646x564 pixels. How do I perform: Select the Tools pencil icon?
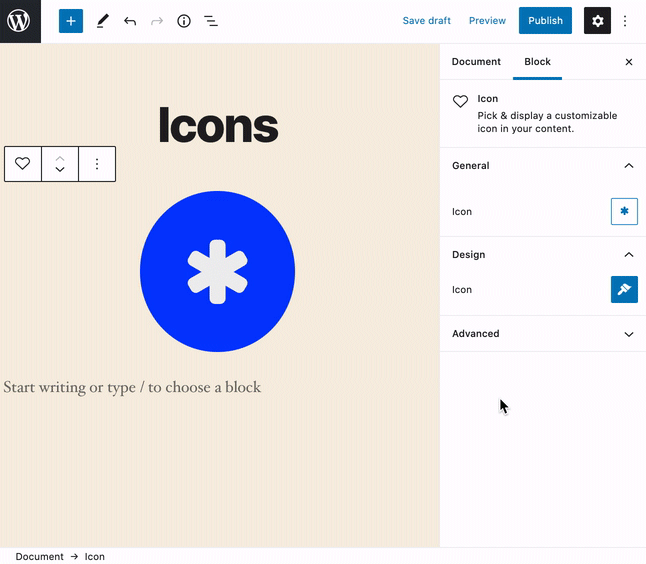tap(103, 21)
